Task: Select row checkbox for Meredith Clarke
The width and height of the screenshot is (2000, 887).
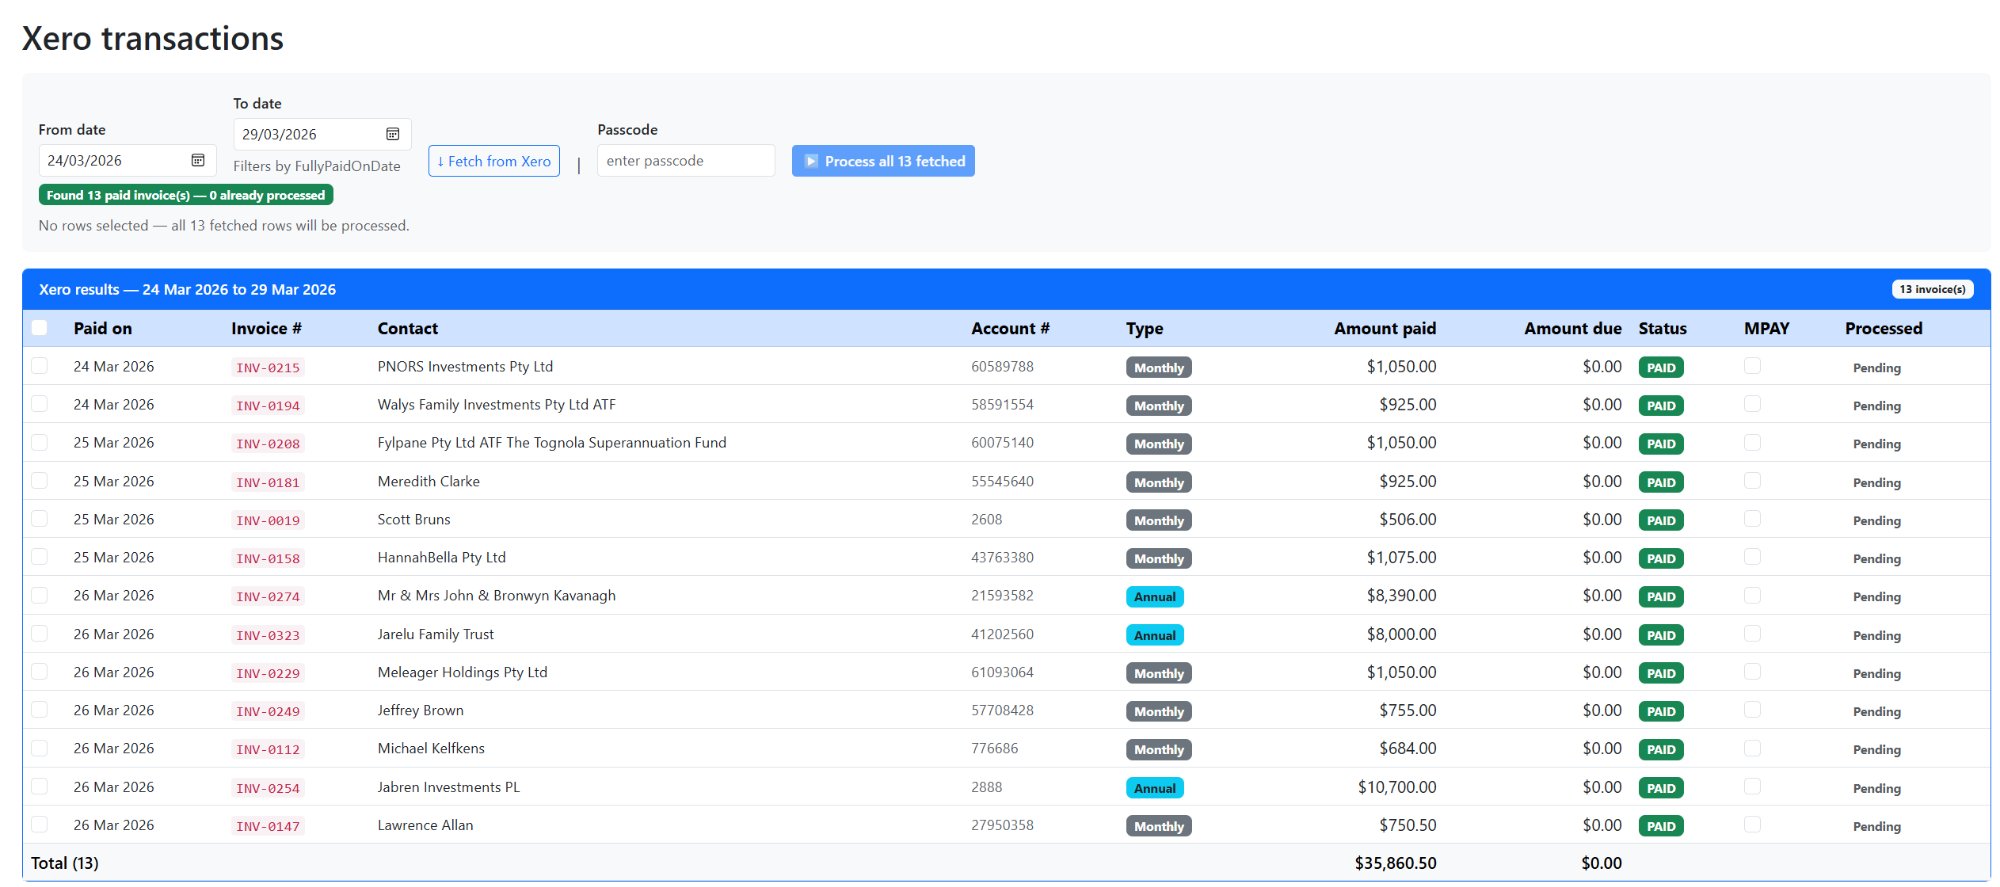Action: (x=40, y=481)
